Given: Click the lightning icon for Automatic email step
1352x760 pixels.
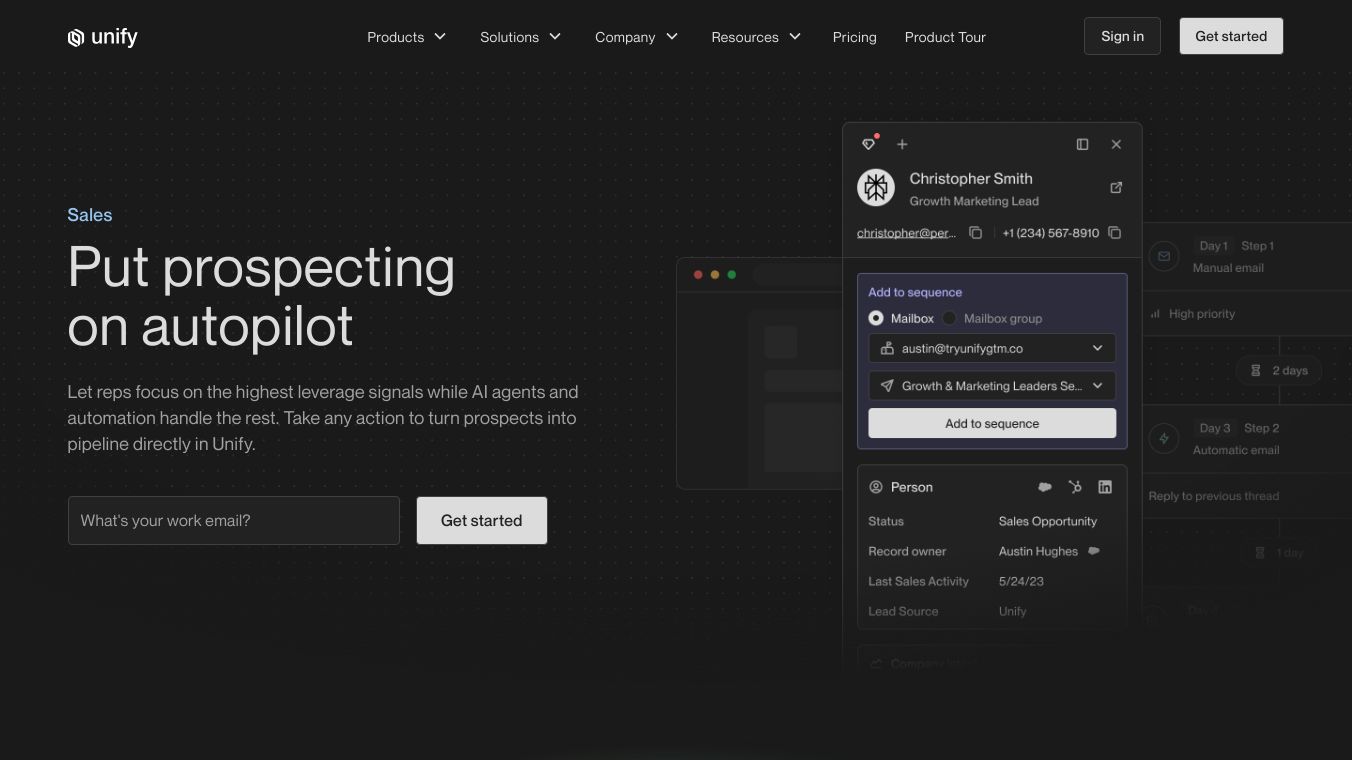Looking at the screenshot, I should 1164,438.
